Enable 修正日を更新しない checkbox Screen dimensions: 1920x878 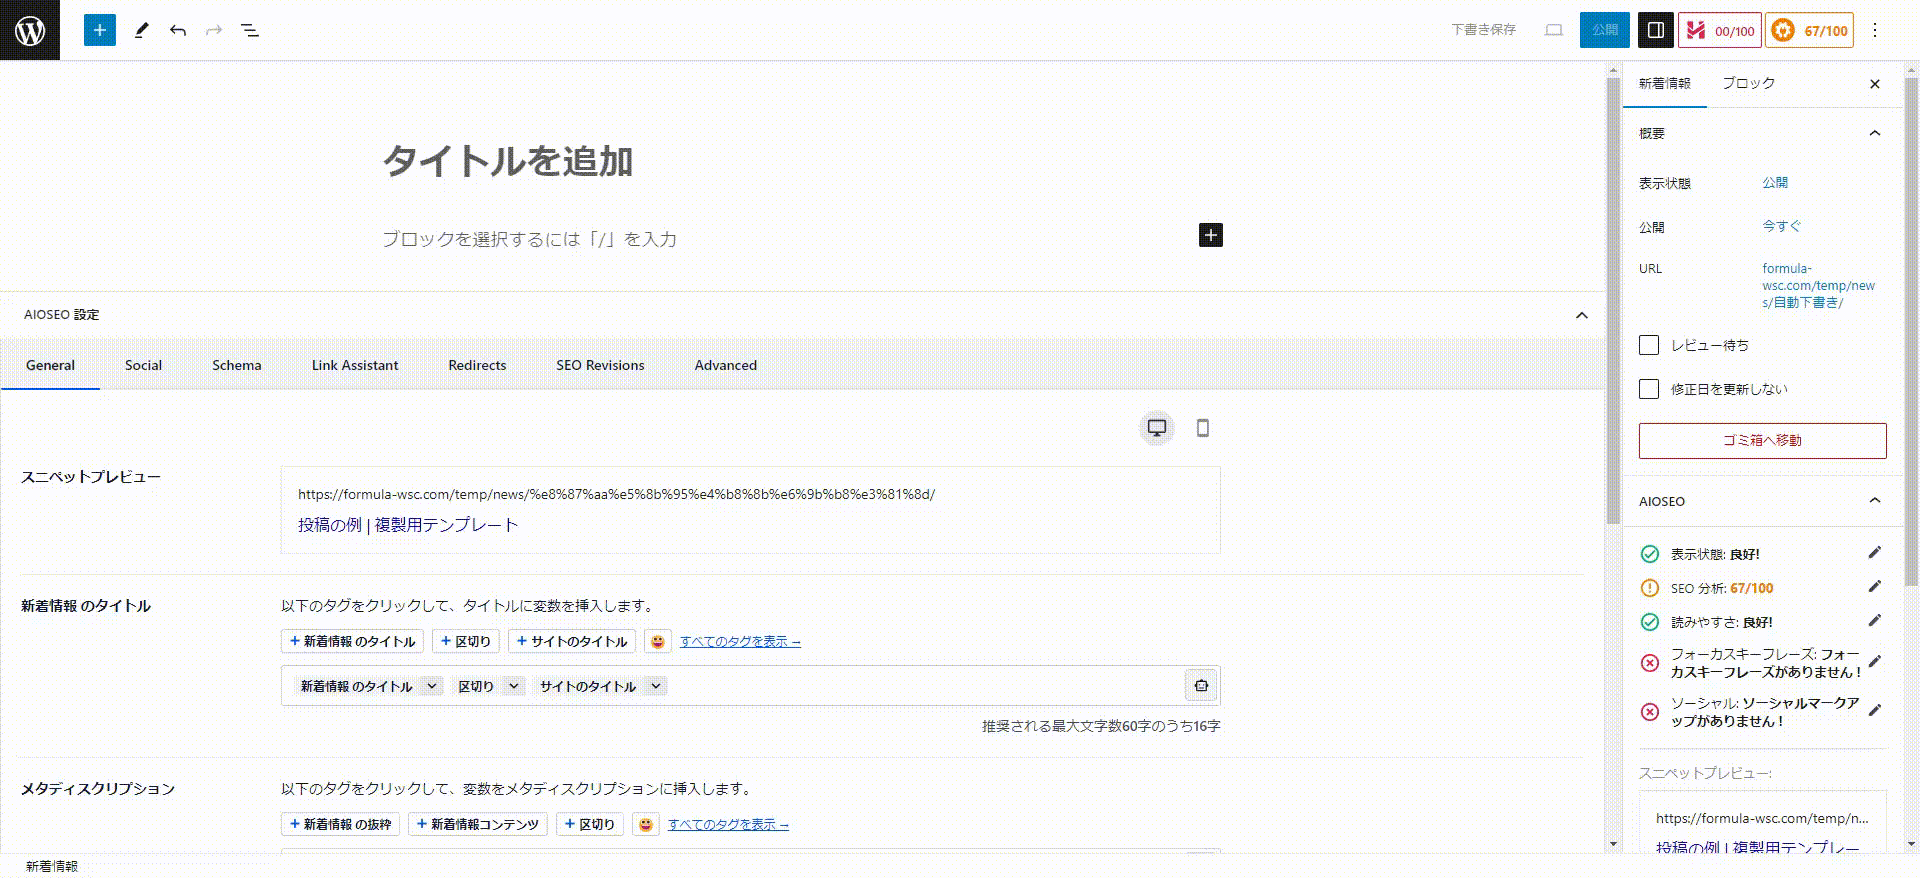[x=1649, y=389]
